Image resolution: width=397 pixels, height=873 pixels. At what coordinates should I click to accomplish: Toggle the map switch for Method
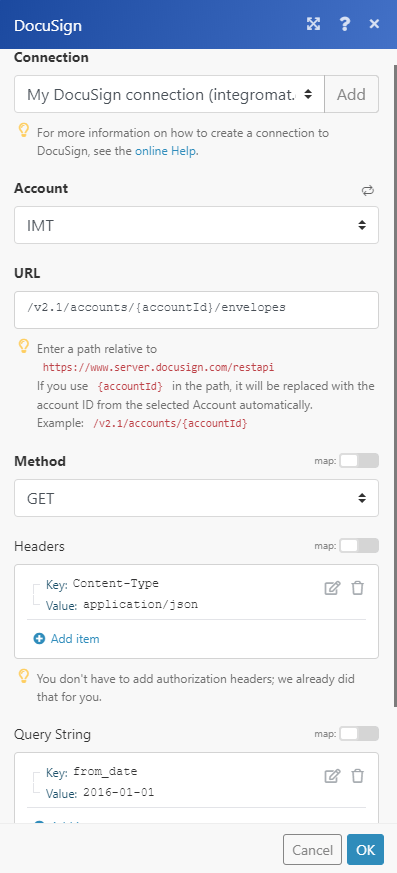pyautogui.click(x=359, y=460)
